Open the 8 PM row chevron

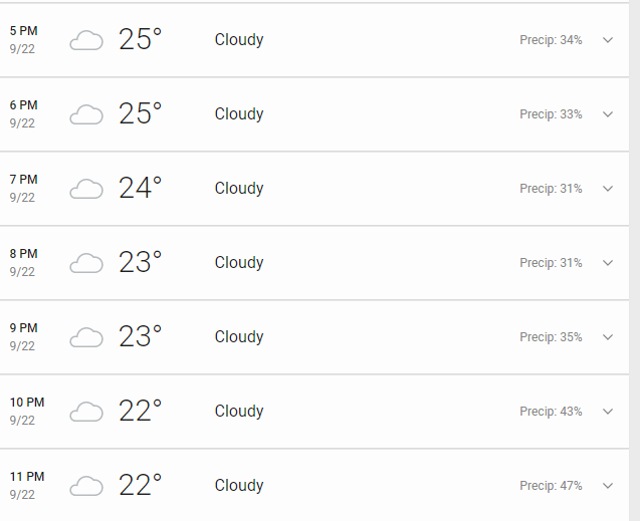point(608,263)
